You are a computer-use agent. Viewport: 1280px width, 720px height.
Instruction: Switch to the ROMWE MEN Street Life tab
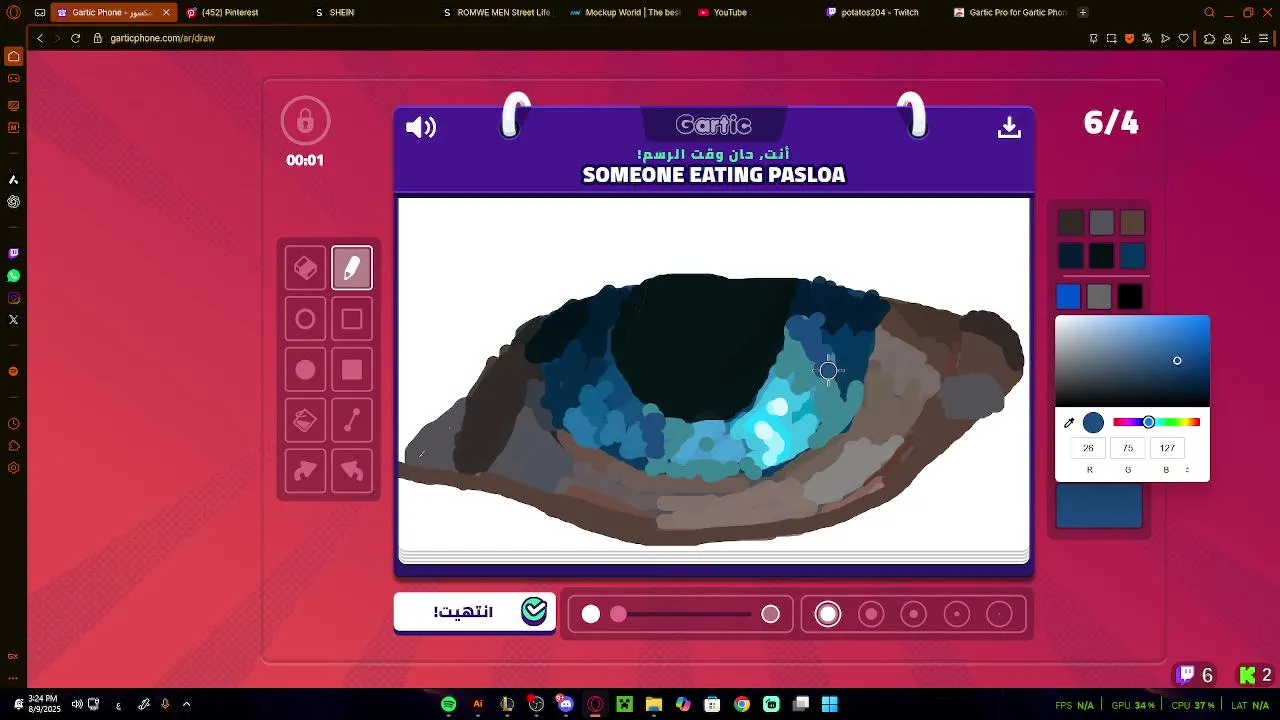click(498, 12)
